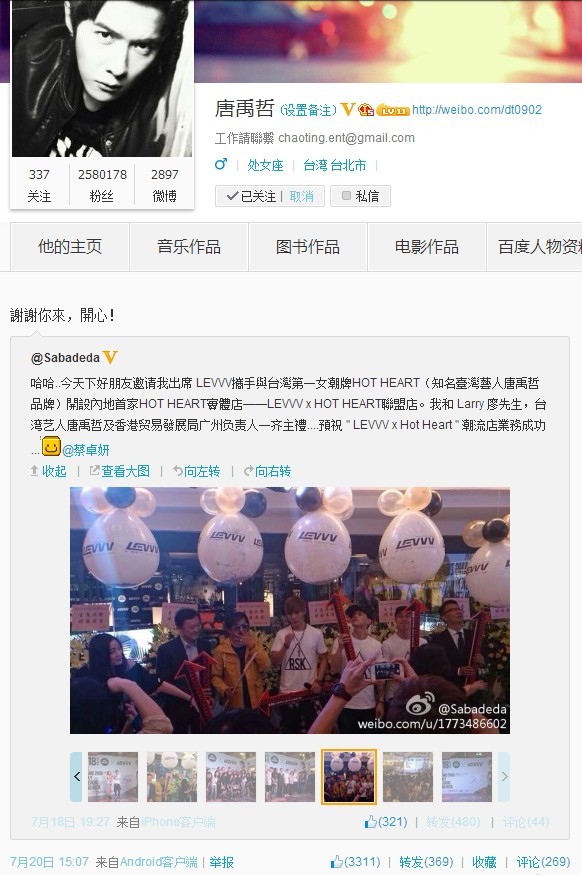
Task: Click the thumbs-up like icon showing 3311
Action: click(336, 862)
